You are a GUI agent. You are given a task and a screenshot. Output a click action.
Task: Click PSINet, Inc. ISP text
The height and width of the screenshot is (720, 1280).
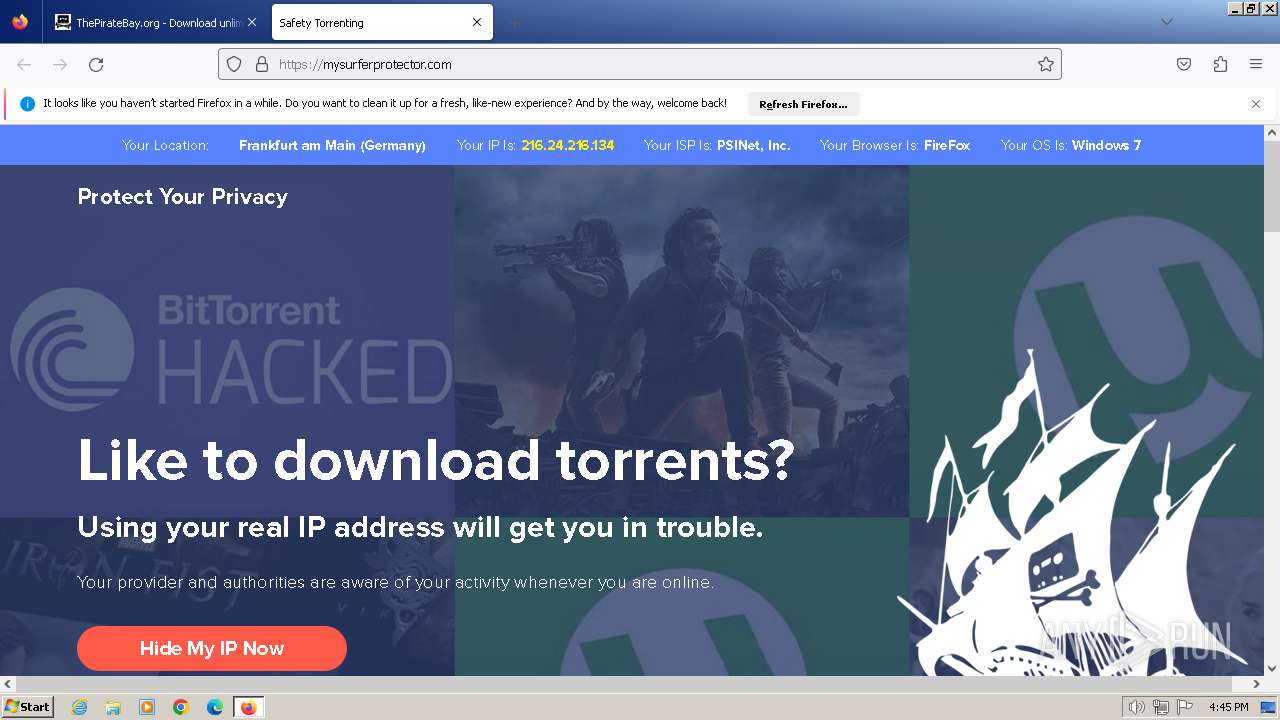(x=754, y=145)
